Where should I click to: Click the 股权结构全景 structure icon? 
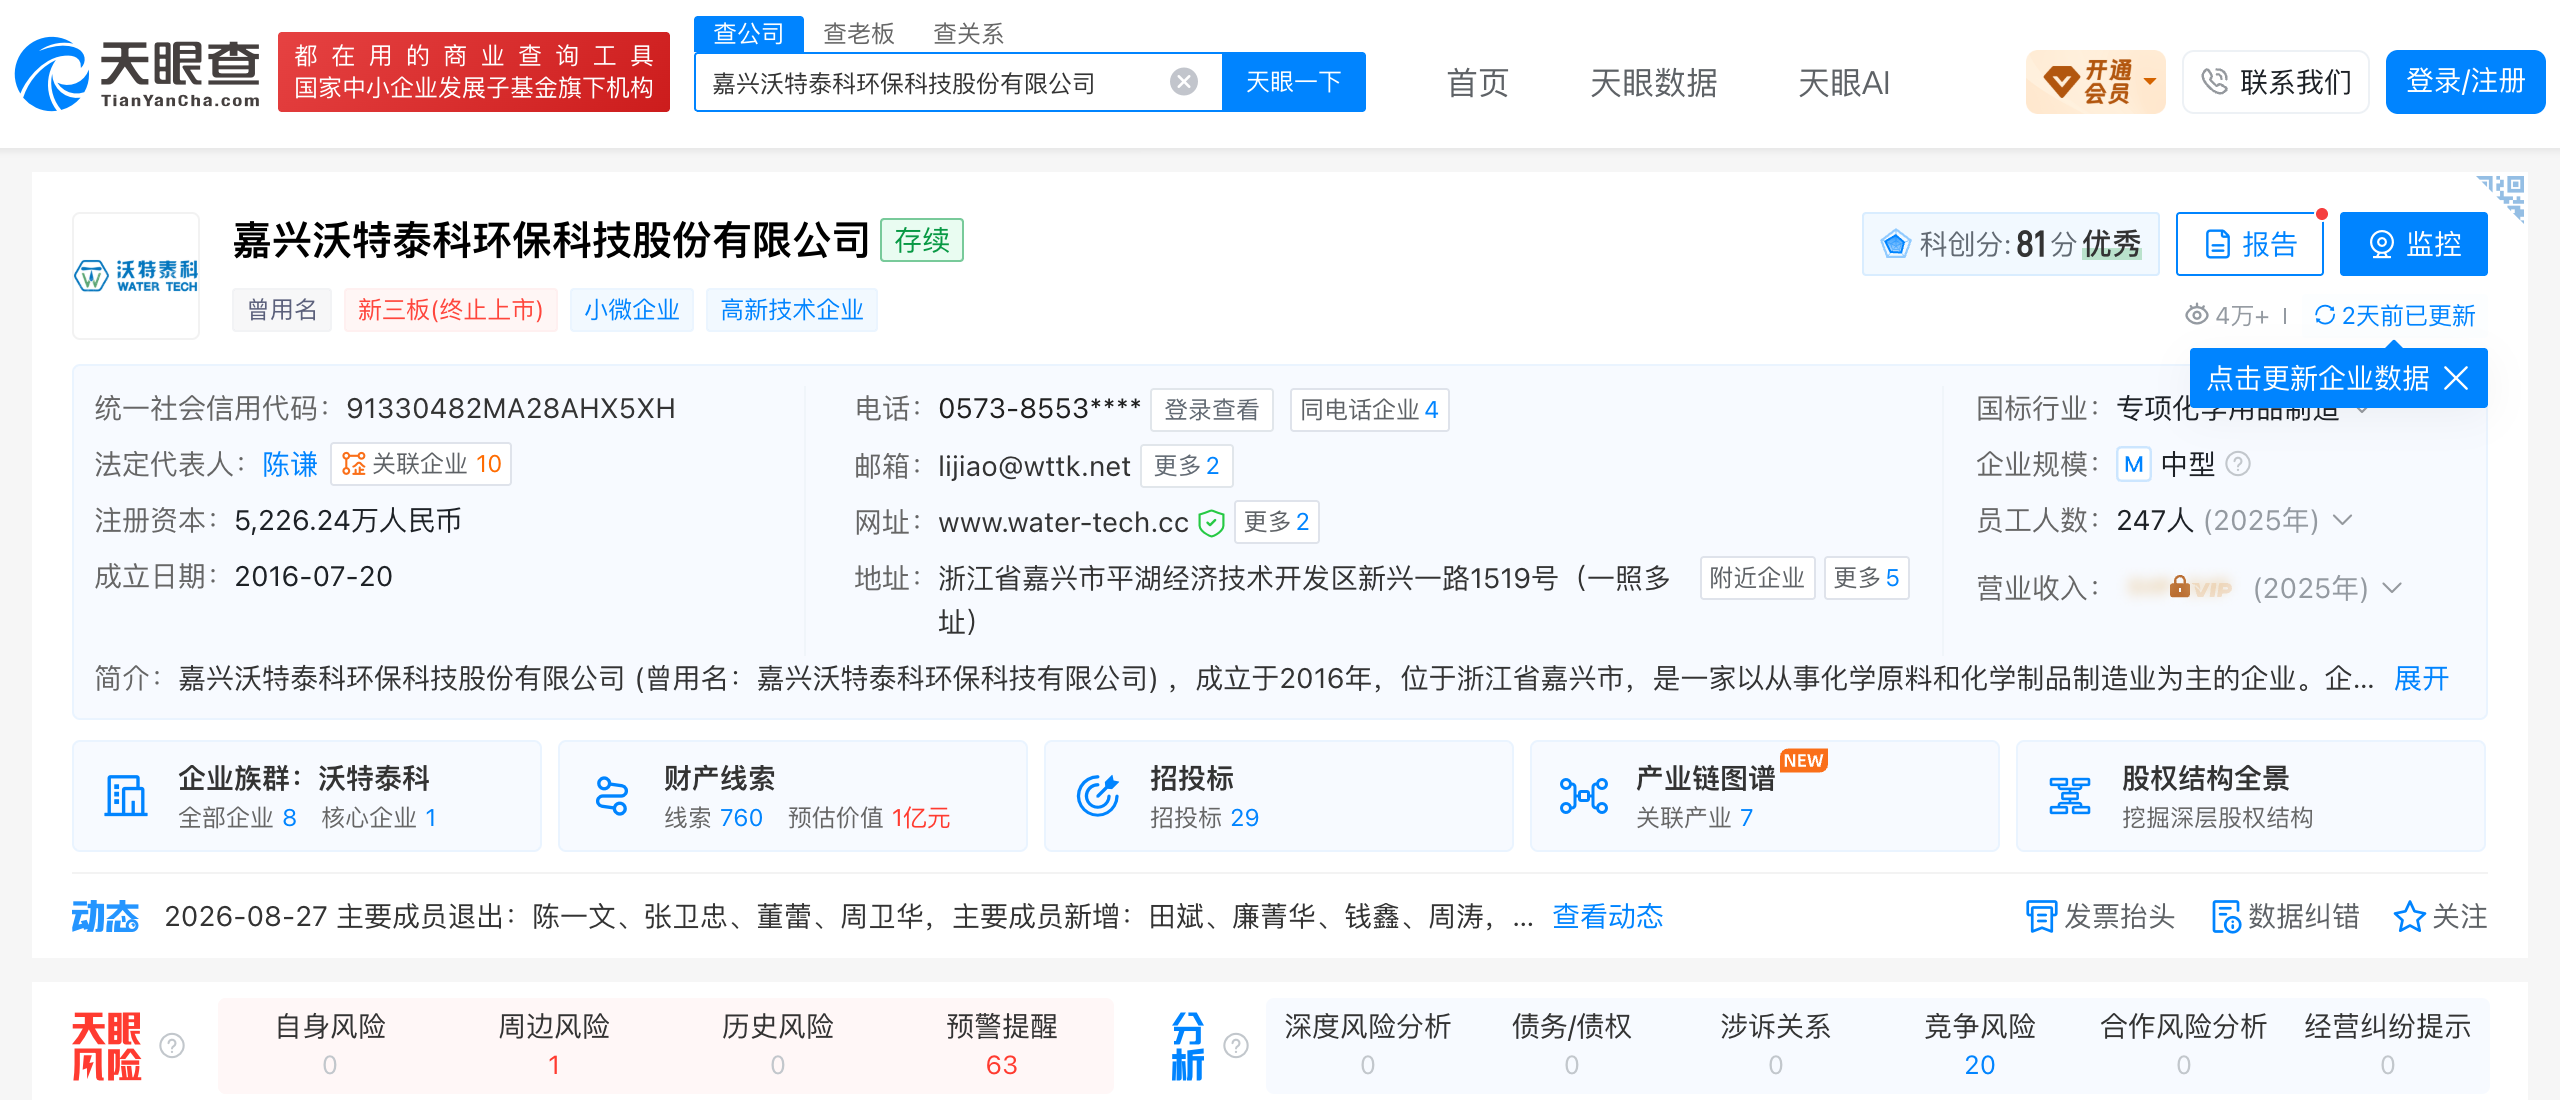click(x=2070, y=796)
